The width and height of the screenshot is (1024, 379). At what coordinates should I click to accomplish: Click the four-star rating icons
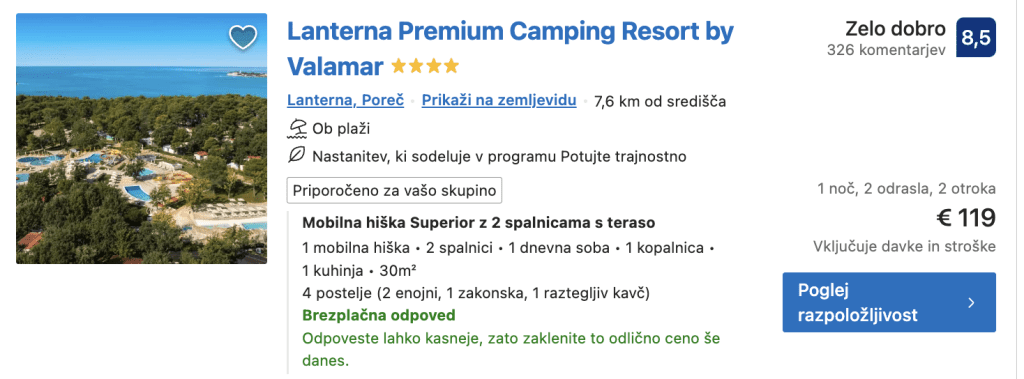(425, 66)
